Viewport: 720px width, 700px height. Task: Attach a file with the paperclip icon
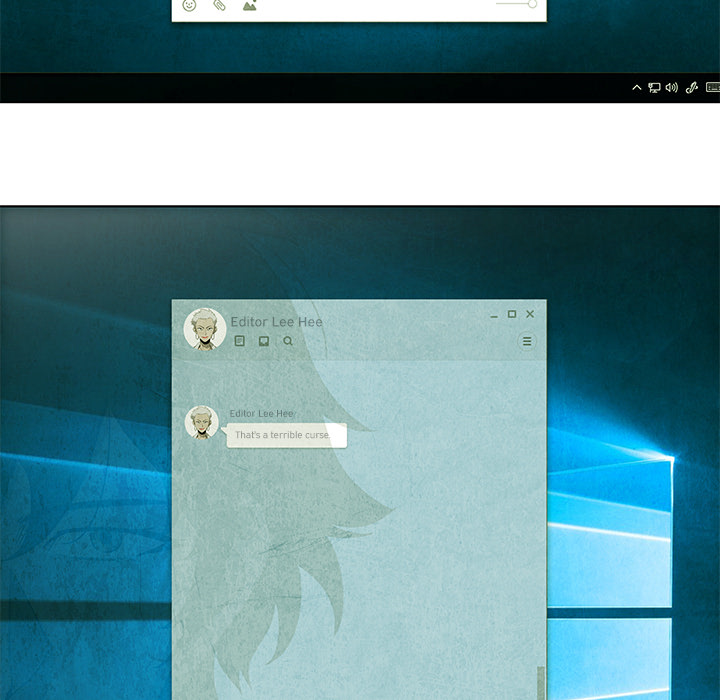coord(219,5)
